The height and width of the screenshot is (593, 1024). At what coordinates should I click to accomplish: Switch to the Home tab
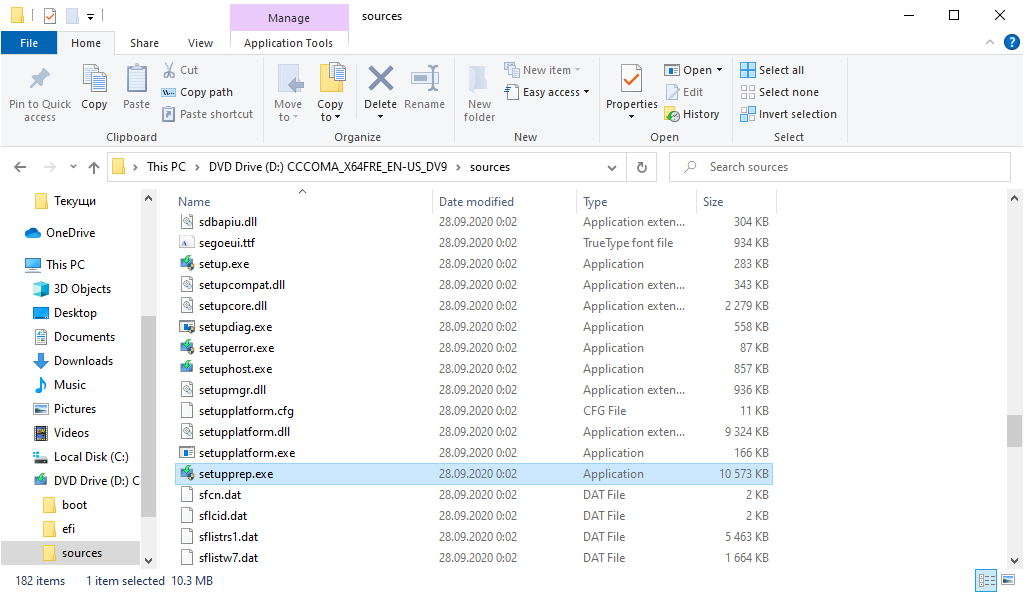click(x=86, y=43)
